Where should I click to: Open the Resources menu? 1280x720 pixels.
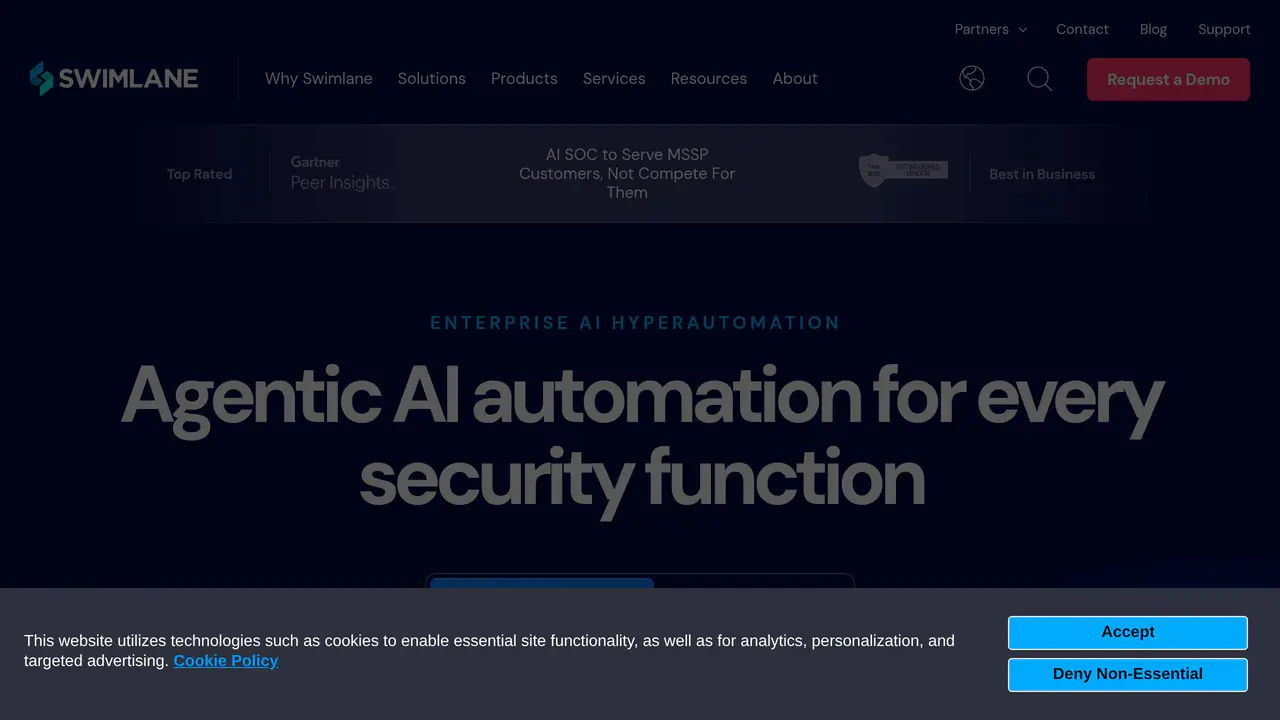pyautogui.click(x=709, y=78)
